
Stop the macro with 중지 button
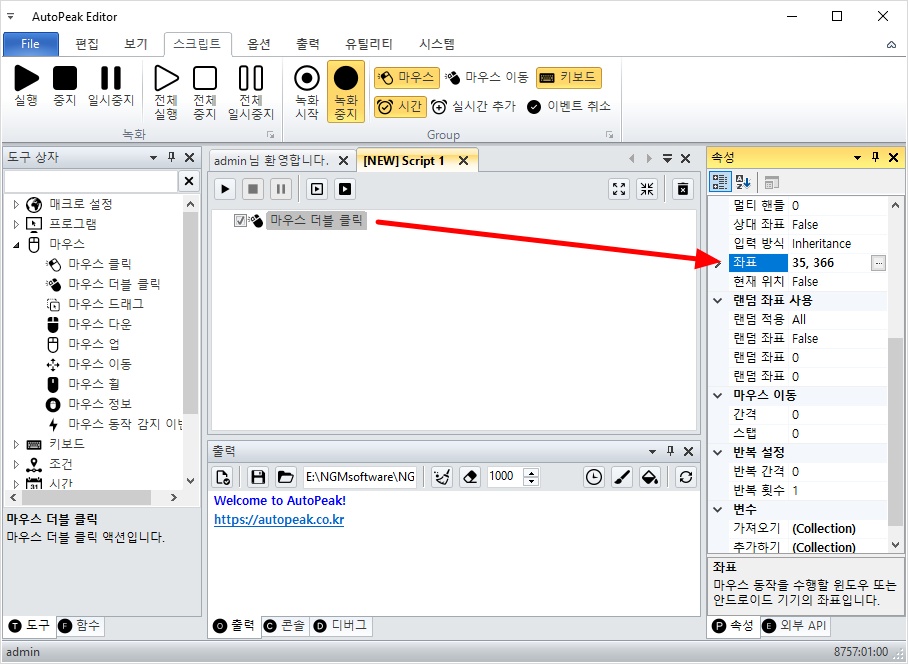coord(65,86)
